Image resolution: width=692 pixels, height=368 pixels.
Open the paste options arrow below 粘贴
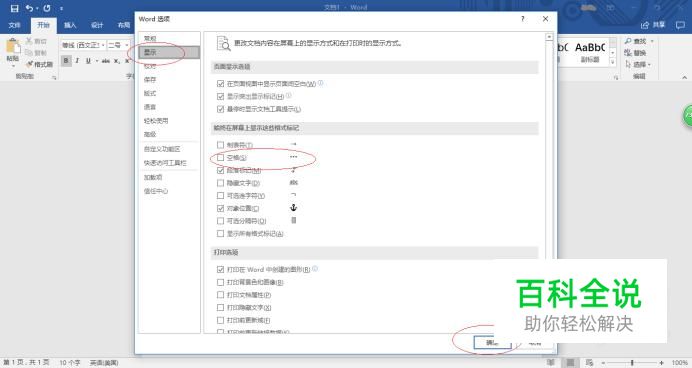coord(13,66)
